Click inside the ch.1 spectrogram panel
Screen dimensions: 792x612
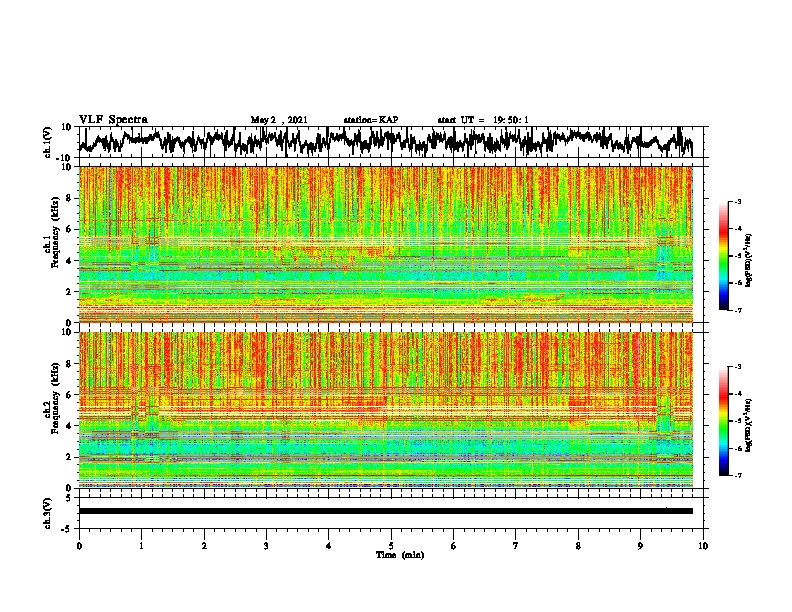click(x=386, y=244)
